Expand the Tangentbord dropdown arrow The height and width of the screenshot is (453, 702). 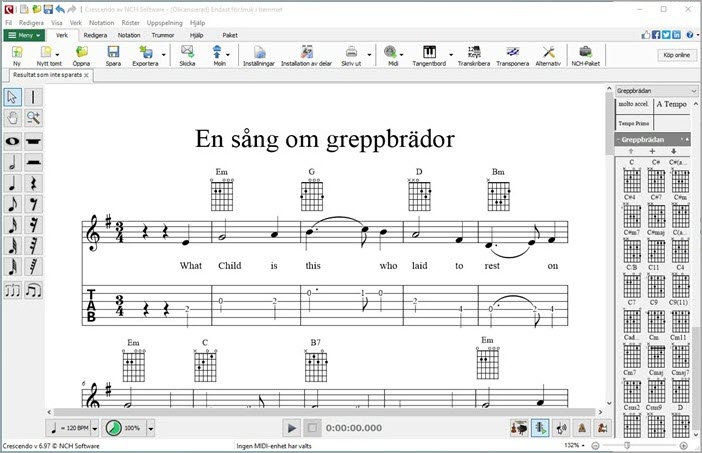[x=450, y=55]
